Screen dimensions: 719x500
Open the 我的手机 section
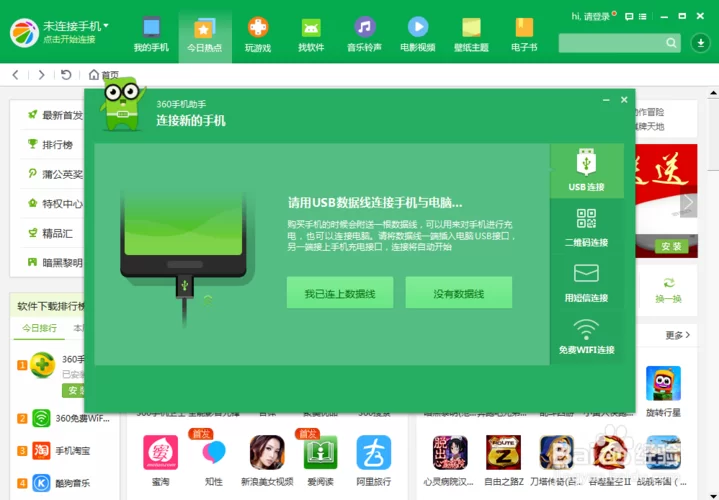[x=151, y=35]
